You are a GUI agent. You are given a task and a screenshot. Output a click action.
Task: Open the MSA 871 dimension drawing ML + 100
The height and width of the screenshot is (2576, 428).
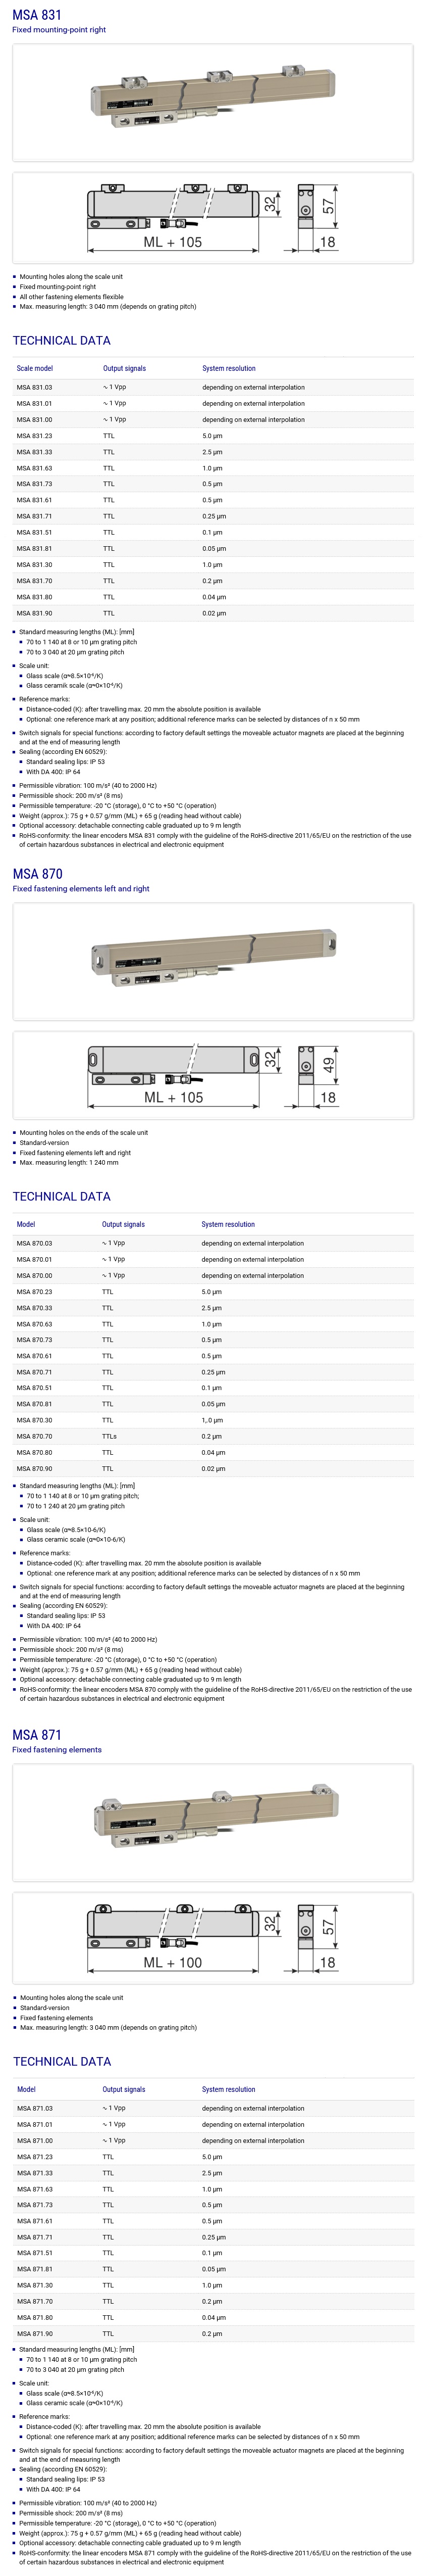pos(212,1938)
